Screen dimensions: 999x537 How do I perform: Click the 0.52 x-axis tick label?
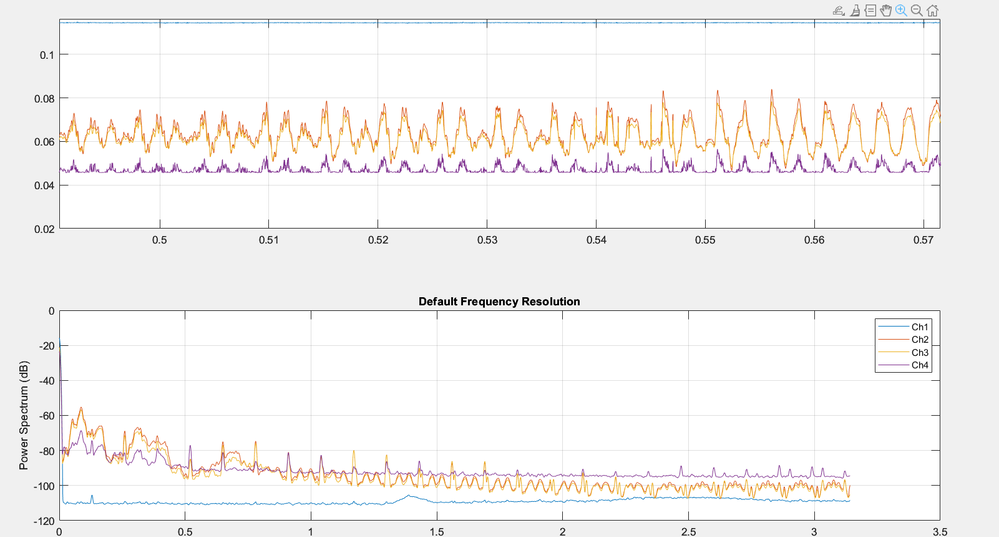[x=378, y=240]
